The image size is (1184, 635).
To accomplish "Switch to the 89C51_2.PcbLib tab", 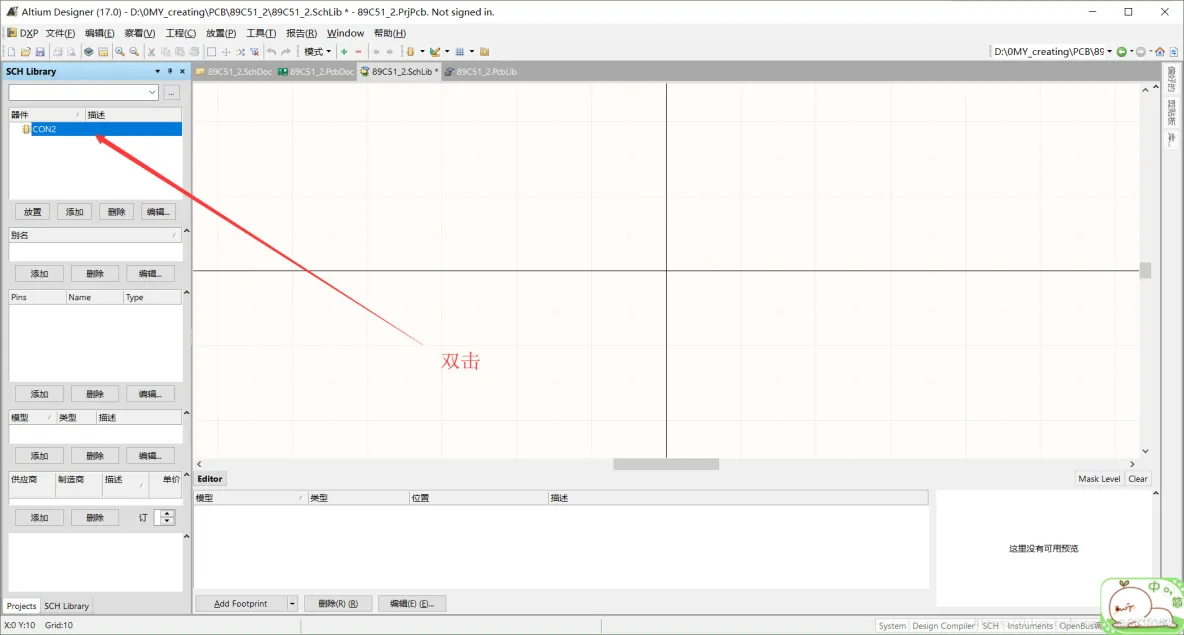I will (480, 72).
